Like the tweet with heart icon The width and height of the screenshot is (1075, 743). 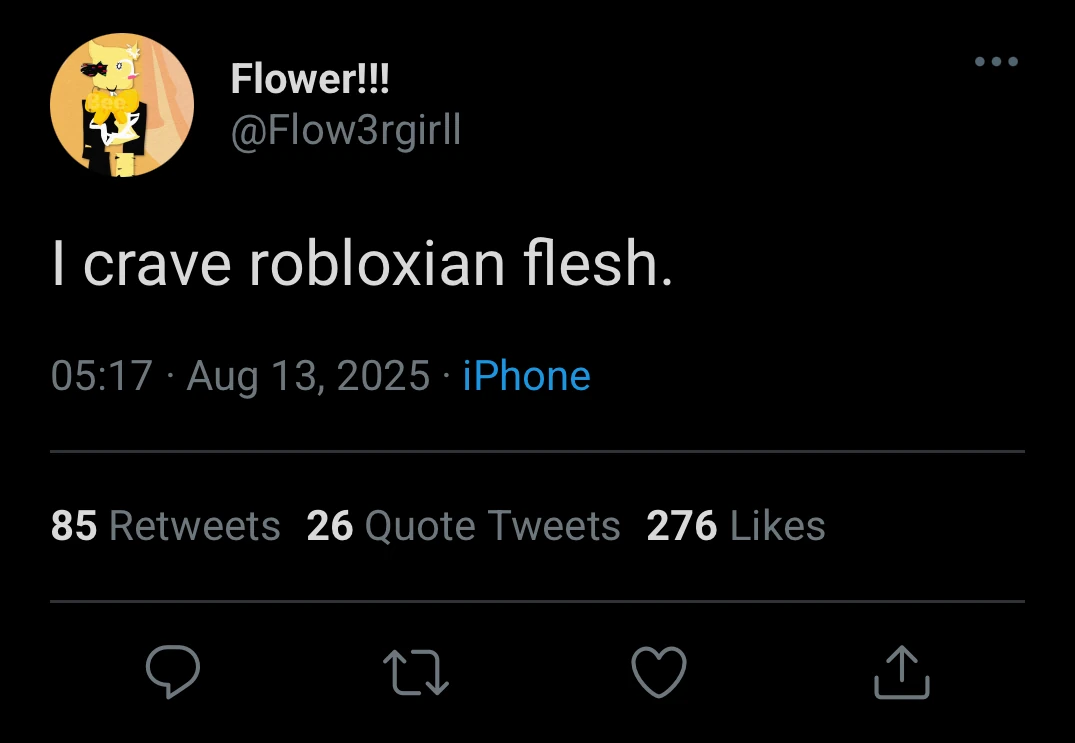[658, 672]
